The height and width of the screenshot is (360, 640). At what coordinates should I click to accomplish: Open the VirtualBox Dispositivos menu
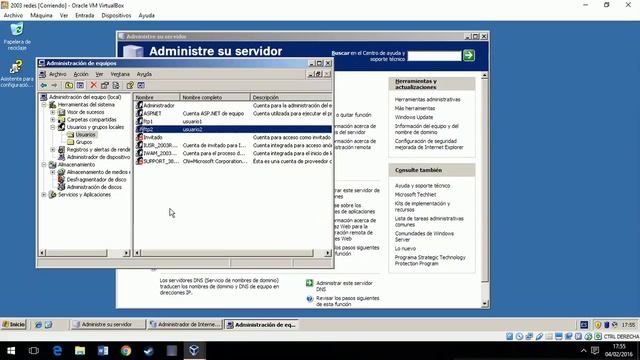click(116, 16)
